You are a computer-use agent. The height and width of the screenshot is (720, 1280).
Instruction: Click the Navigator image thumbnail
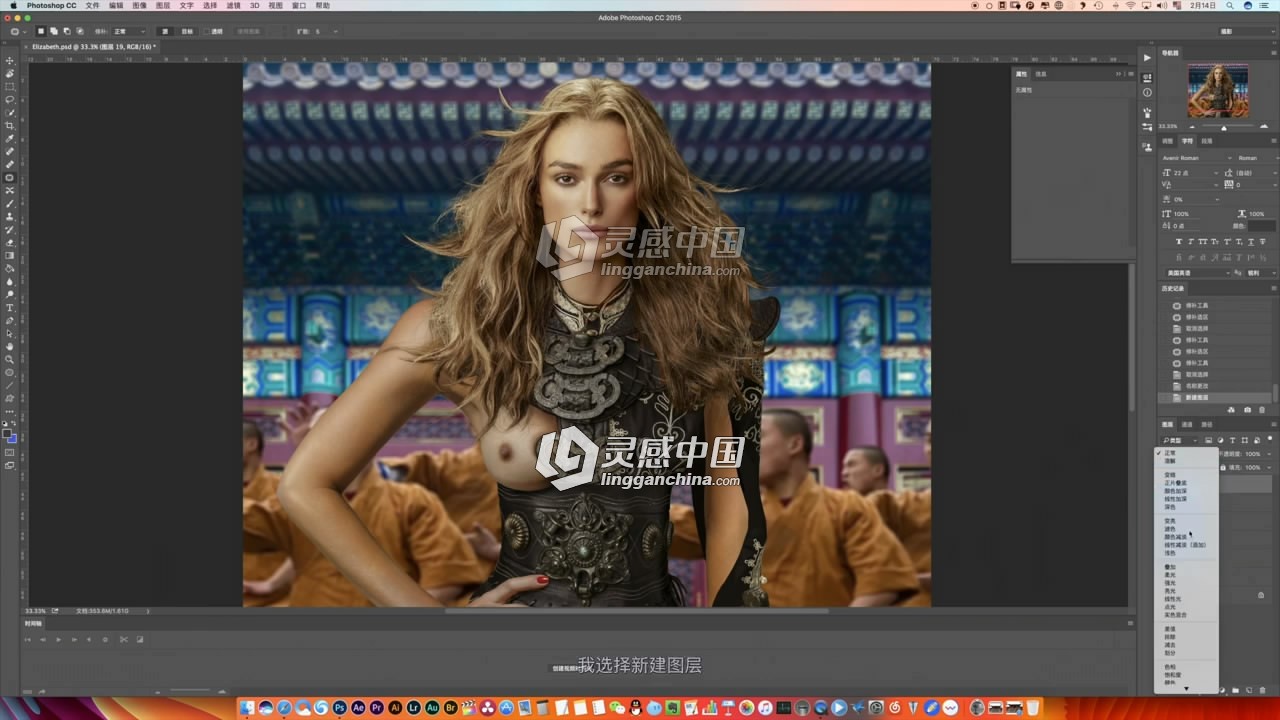coord(1217,91)
